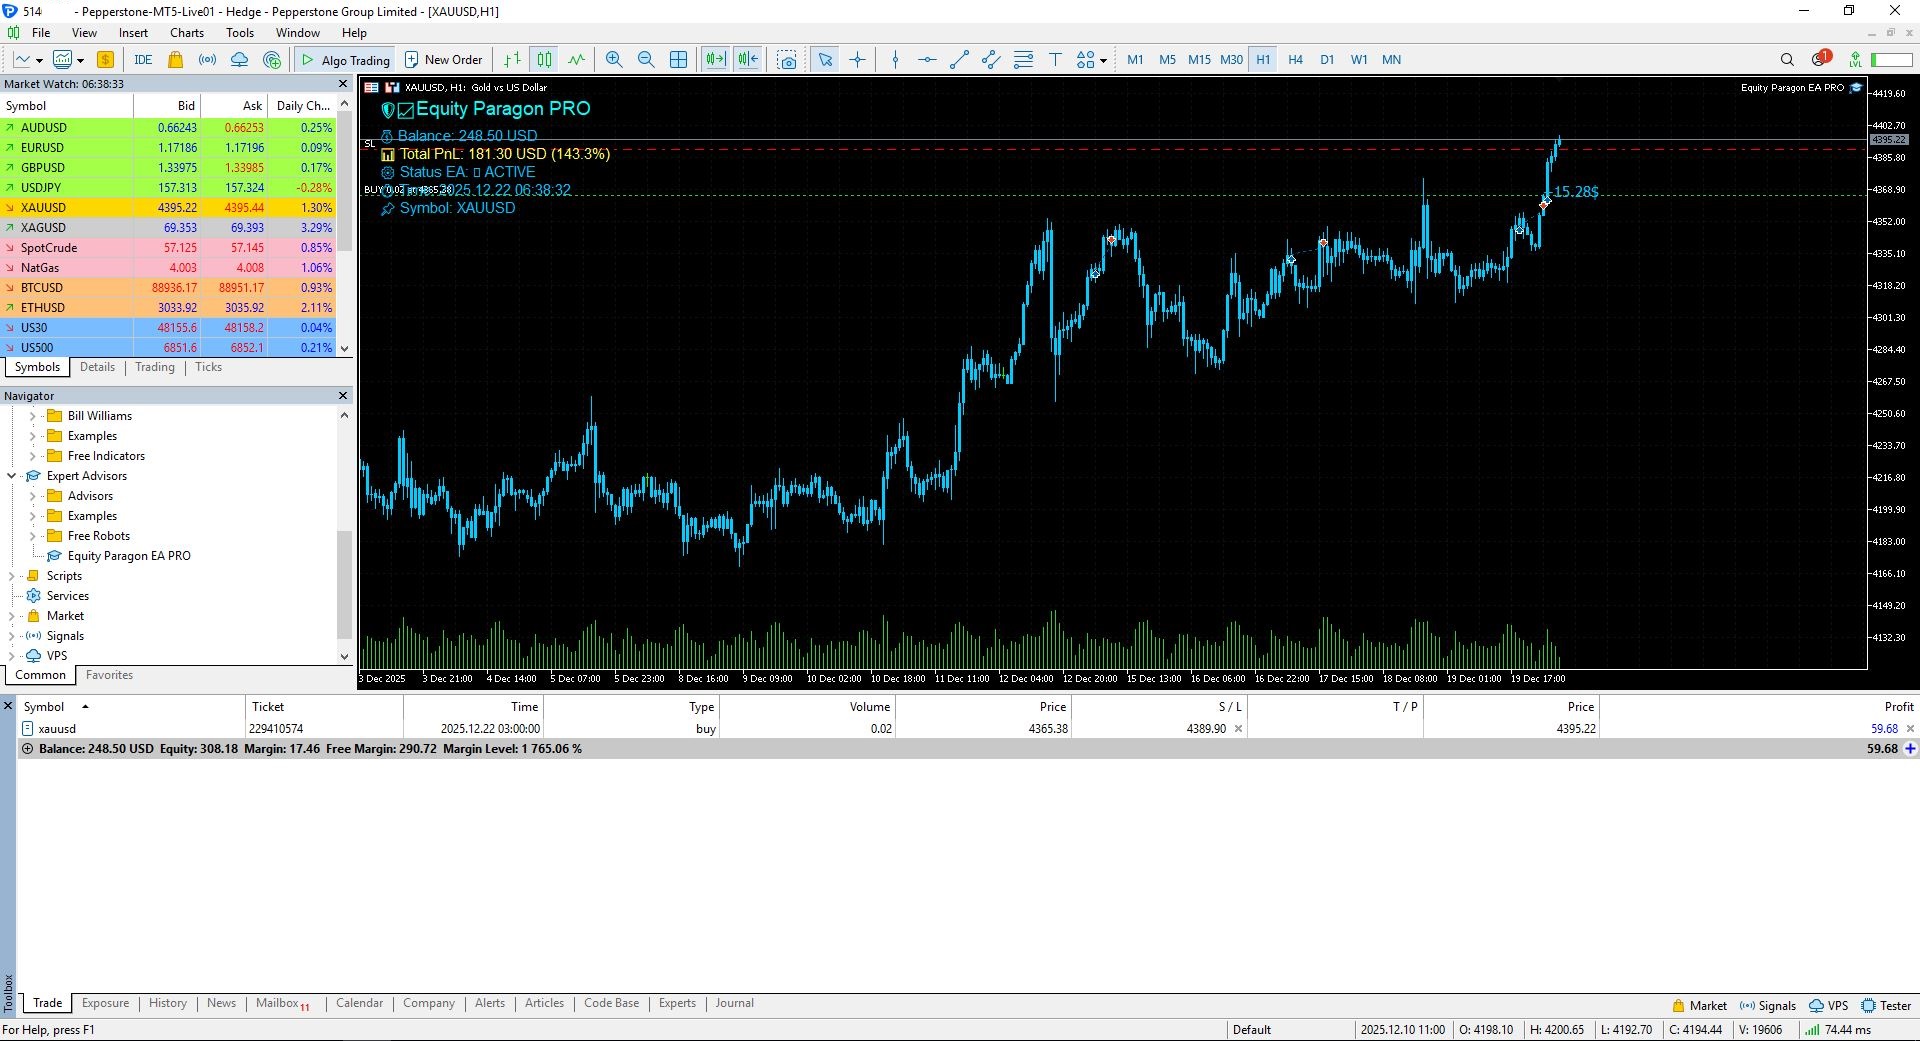The height and width of the screenshot is (1041, 1920).
Task: Tile chart windows with grid icon
Action: tap(678, 60)
